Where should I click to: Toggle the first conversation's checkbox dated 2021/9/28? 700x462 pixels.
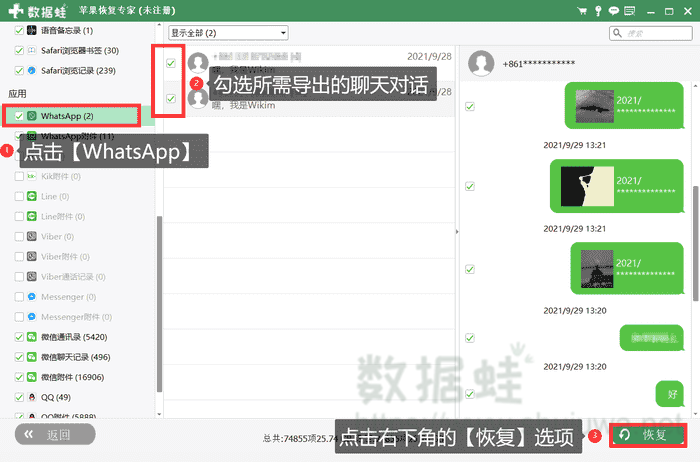(171, 63)
